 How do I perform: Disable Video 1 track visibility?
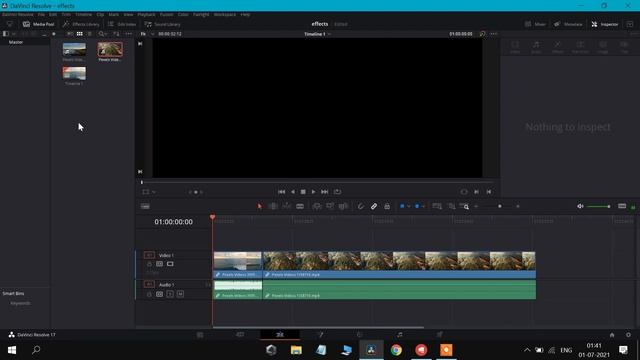click(170, 264)
